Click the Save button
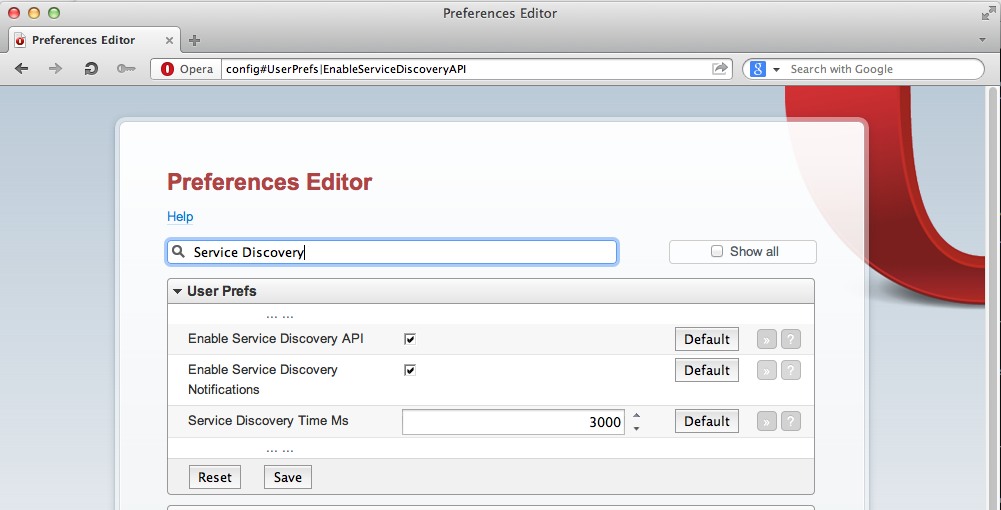 point(288,477)
